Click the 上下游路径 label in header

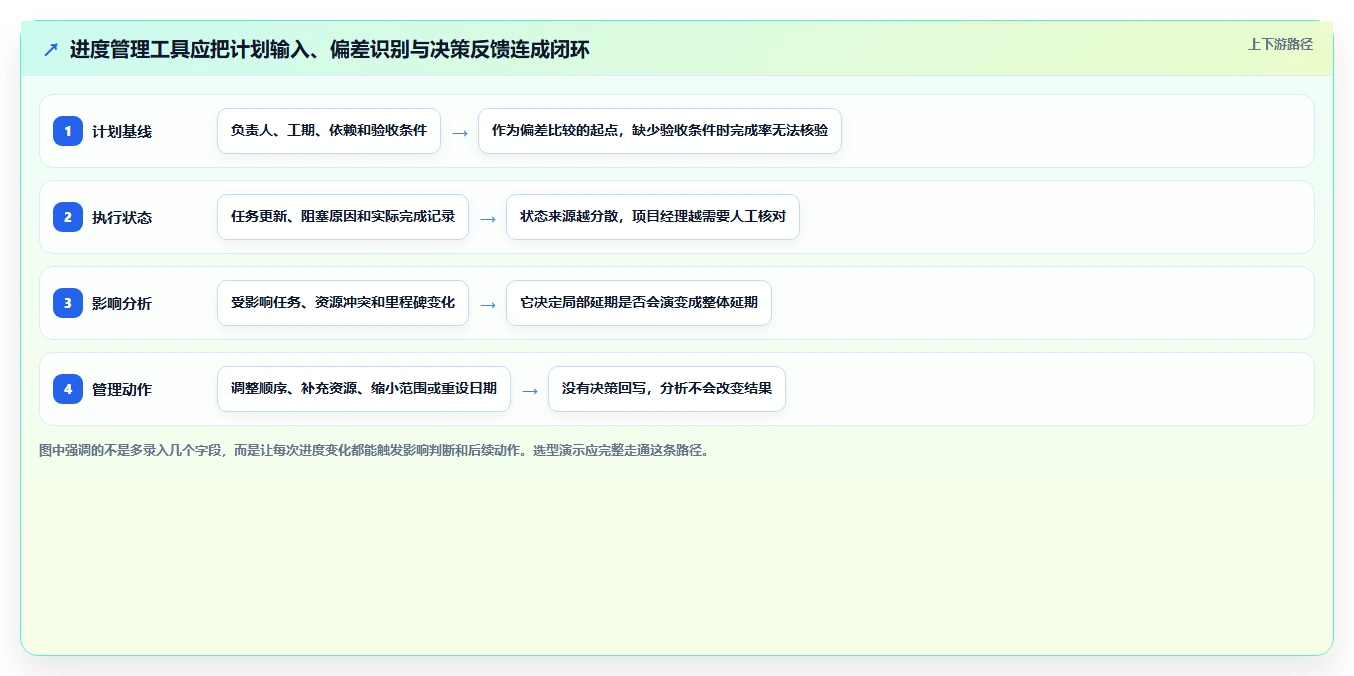click(1280, 44)
